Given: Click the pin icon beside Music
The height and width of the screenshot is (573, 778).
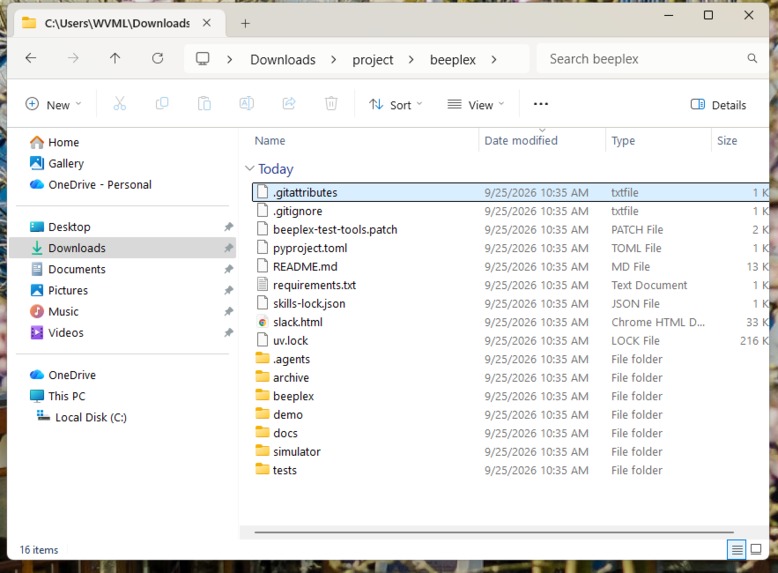Looking at the screenshot, I should pos(228,312).
